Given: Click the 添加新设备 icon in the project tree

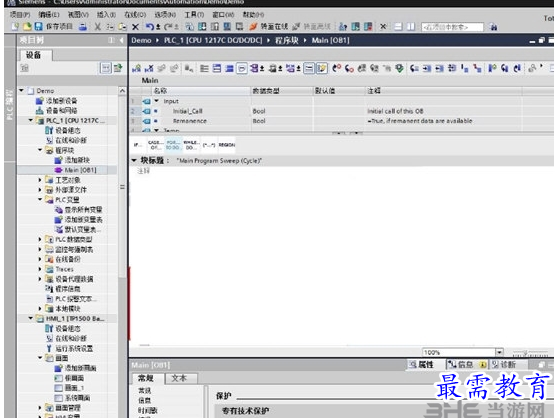Looking at the screenshot, I should click(40, 101).
